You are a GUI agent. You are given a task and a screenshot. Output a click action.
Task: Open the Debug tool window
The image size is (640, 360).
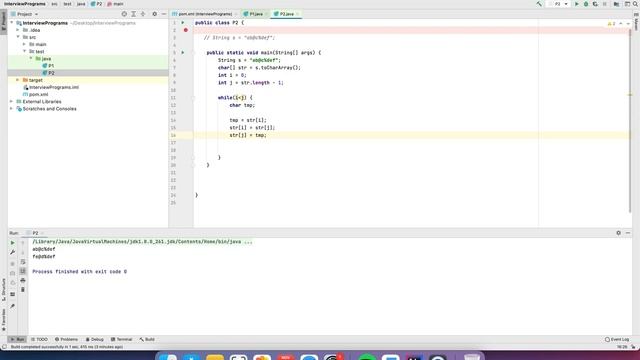pos(94,339)
